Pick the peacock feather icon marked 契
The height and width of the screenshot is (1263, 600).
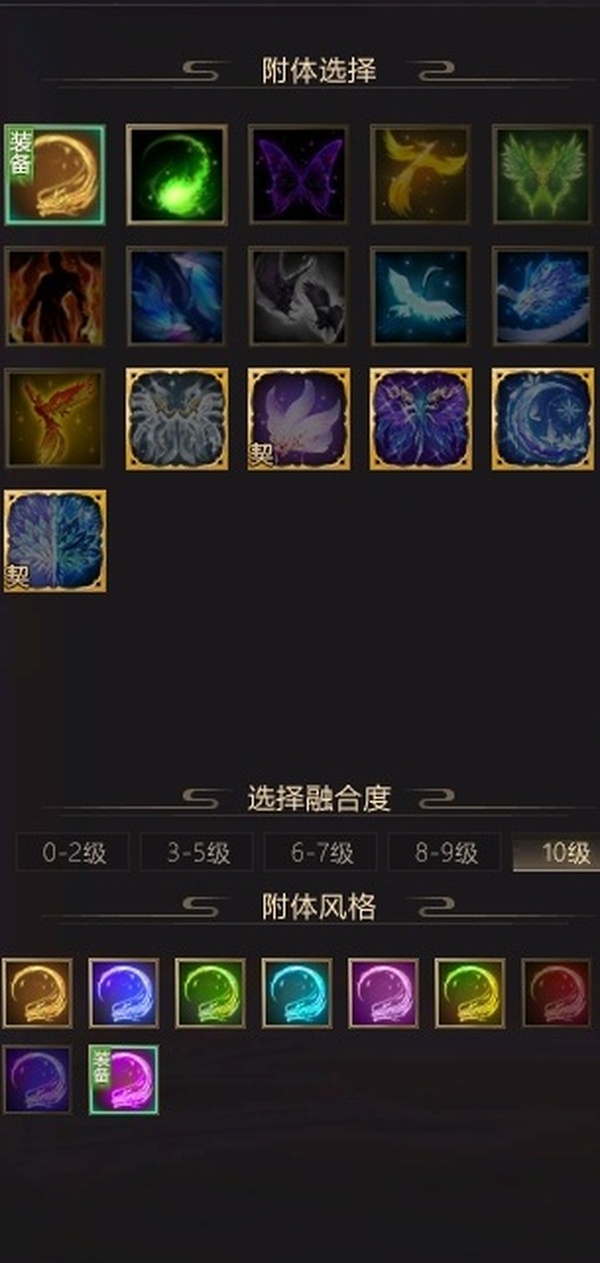[x=55, y=540]
